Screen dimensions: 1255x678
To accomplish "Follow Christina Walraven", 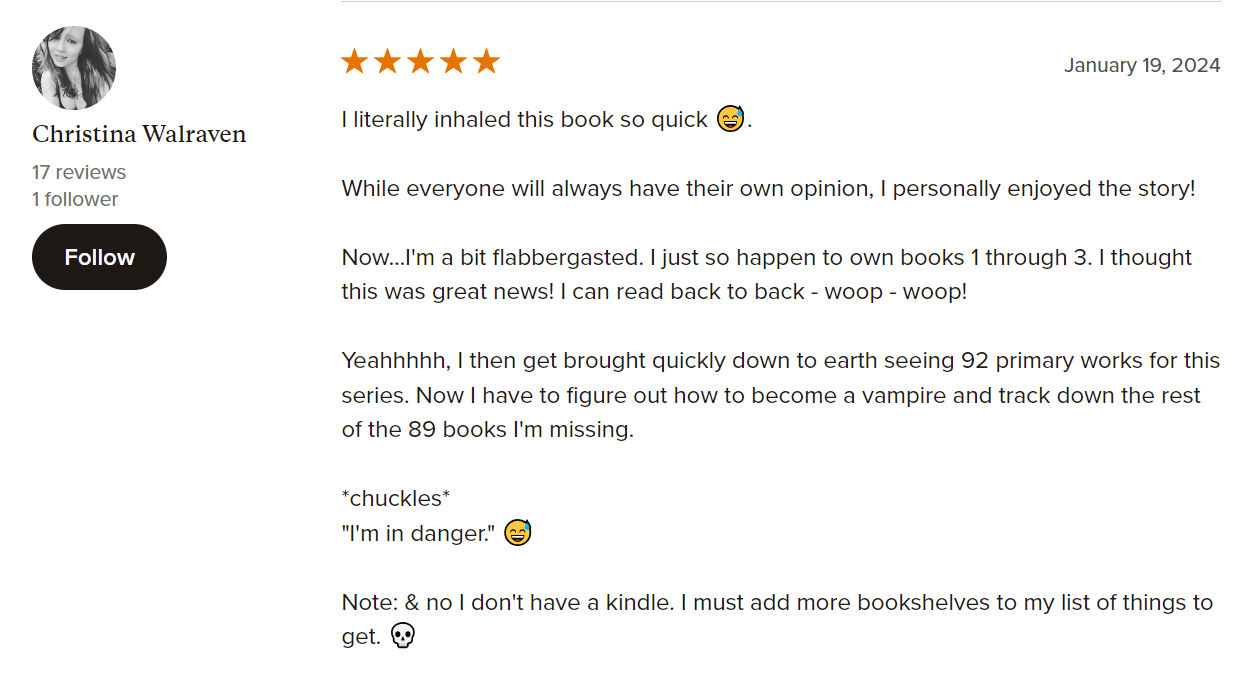I will [x=99, y=257].
